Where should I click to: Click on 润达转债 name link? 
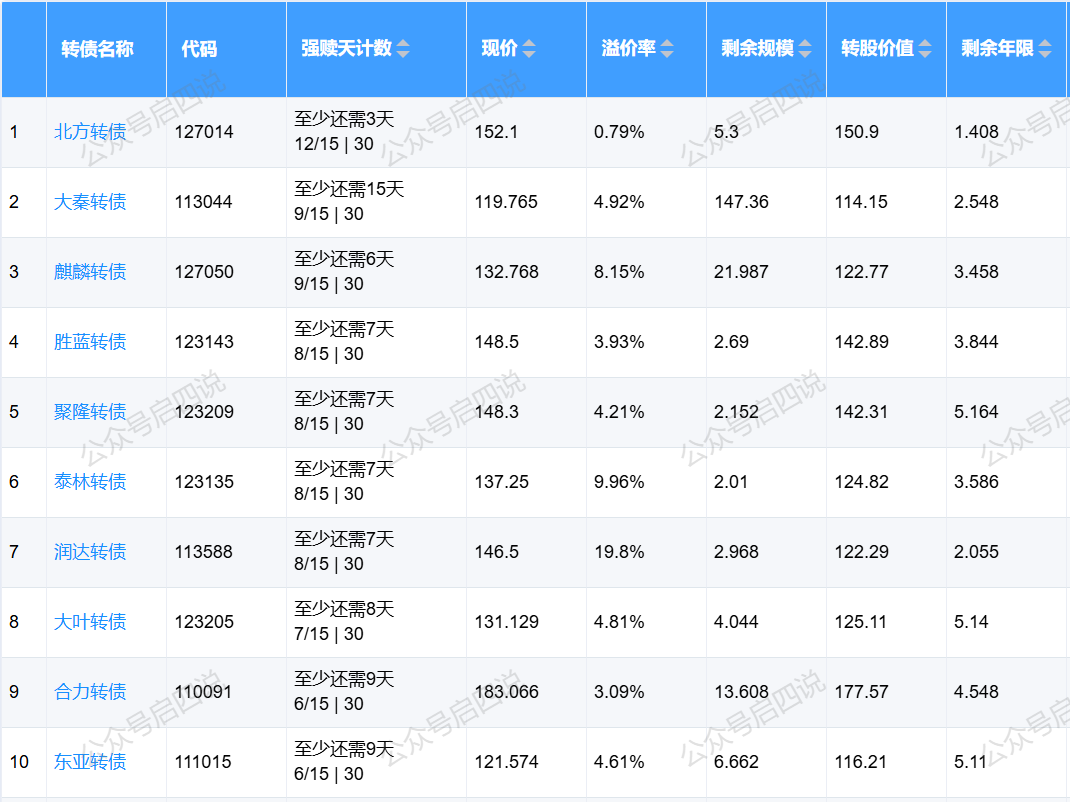tap(90, 552)
